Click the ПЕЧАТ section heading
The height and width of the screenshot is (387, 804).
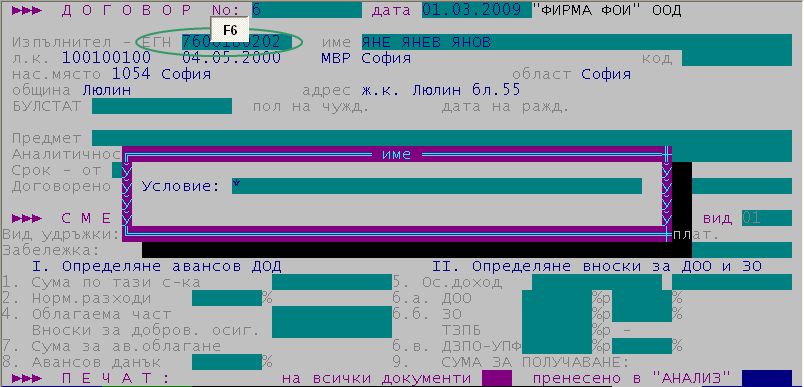pyautogui.click(x=116, y=378)
